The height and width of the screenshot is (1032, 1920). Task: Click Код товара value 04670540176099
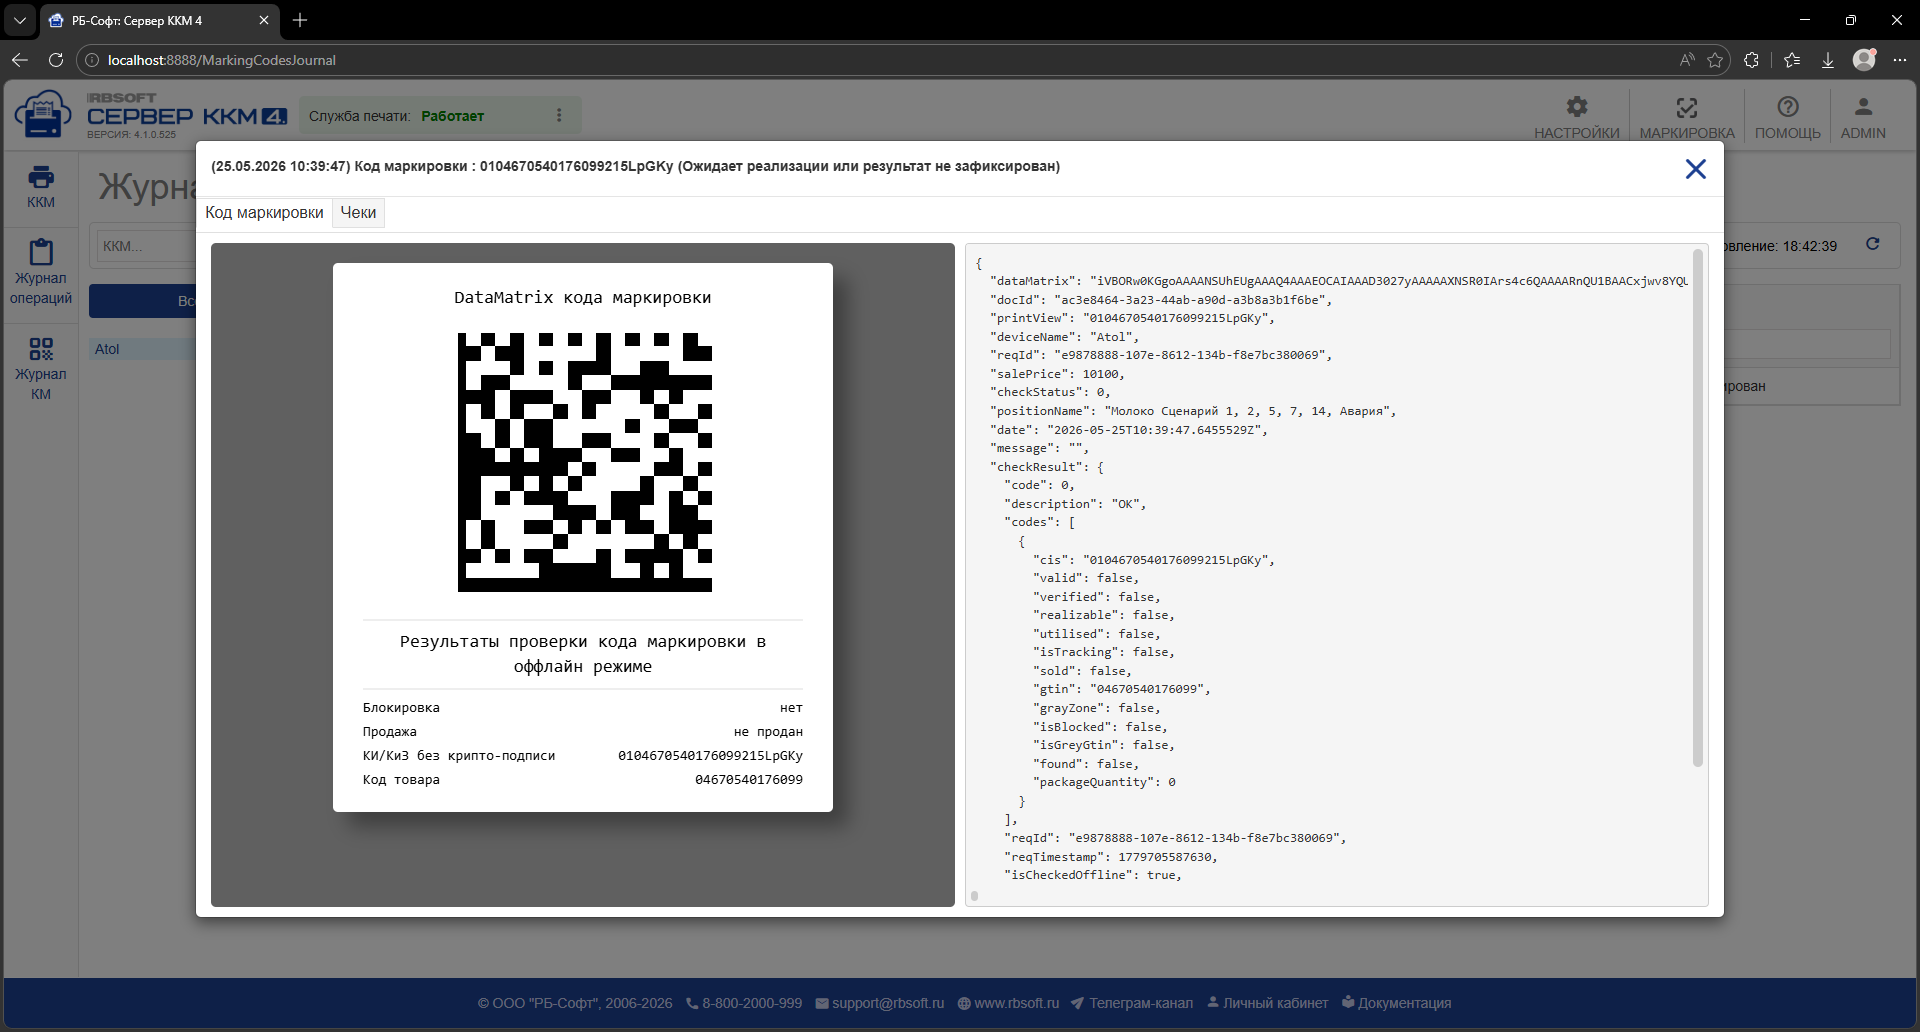749,780
